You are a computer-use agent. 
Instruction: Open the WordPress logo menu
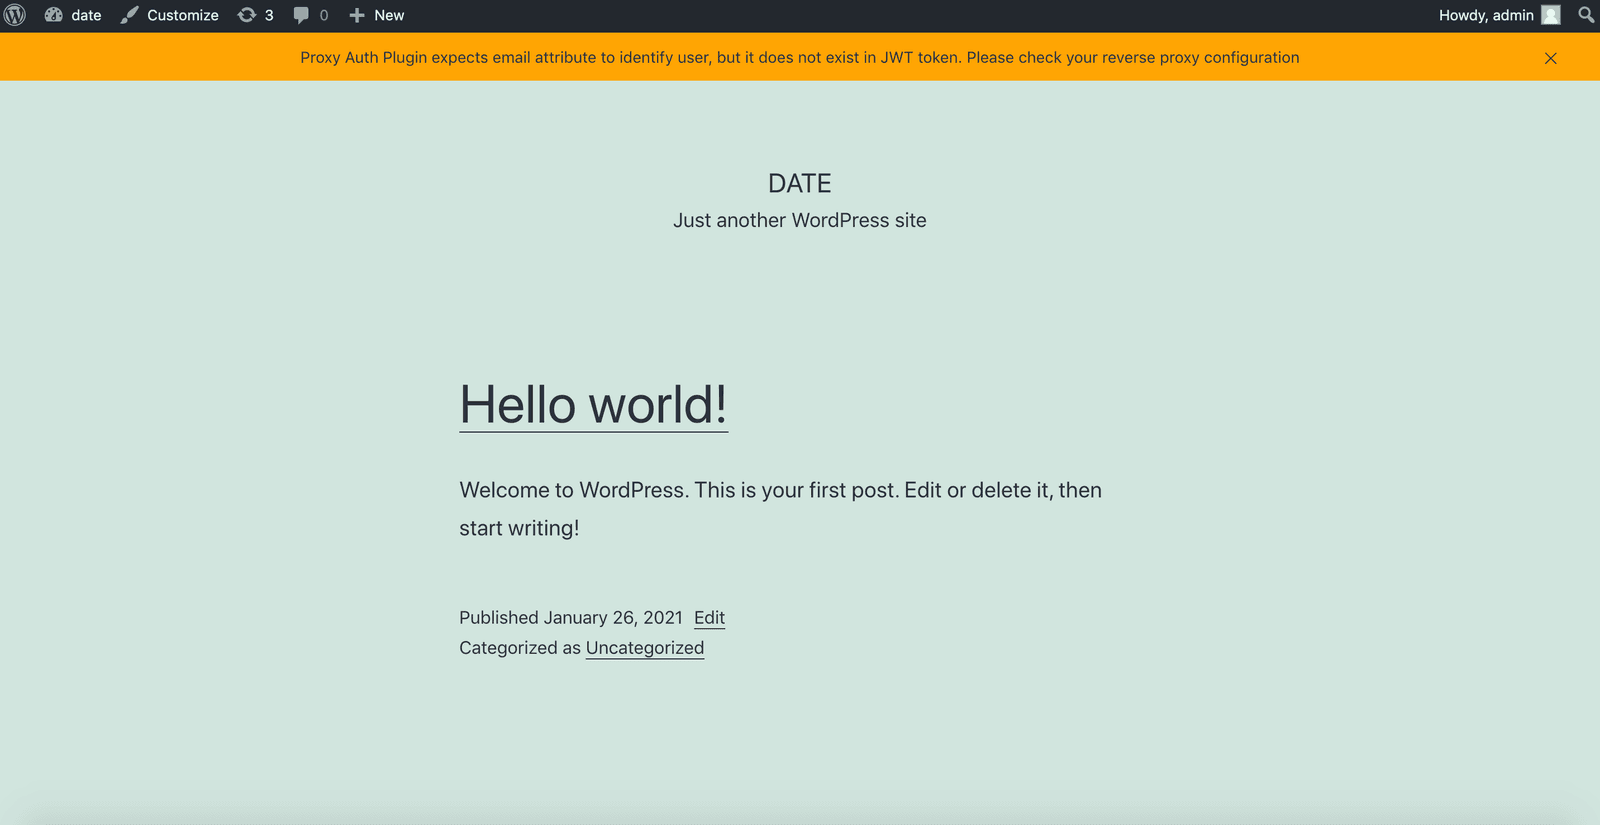[x=15, y=15]
